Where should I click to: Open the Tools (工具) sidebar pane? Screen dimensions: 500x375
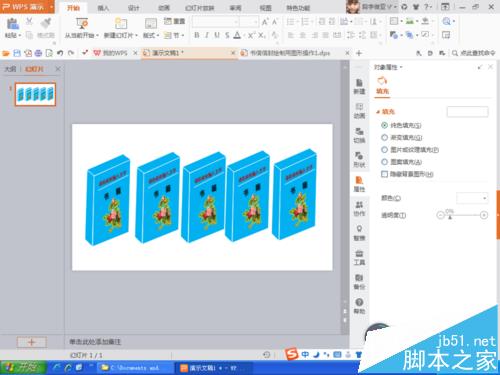pos(359,257)
